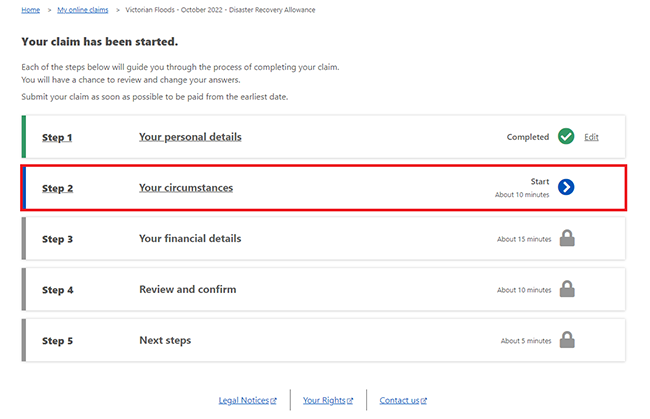Click external link icon beside Legal Notices
Screen dimensions: 650x419
(x=273, y=401)
